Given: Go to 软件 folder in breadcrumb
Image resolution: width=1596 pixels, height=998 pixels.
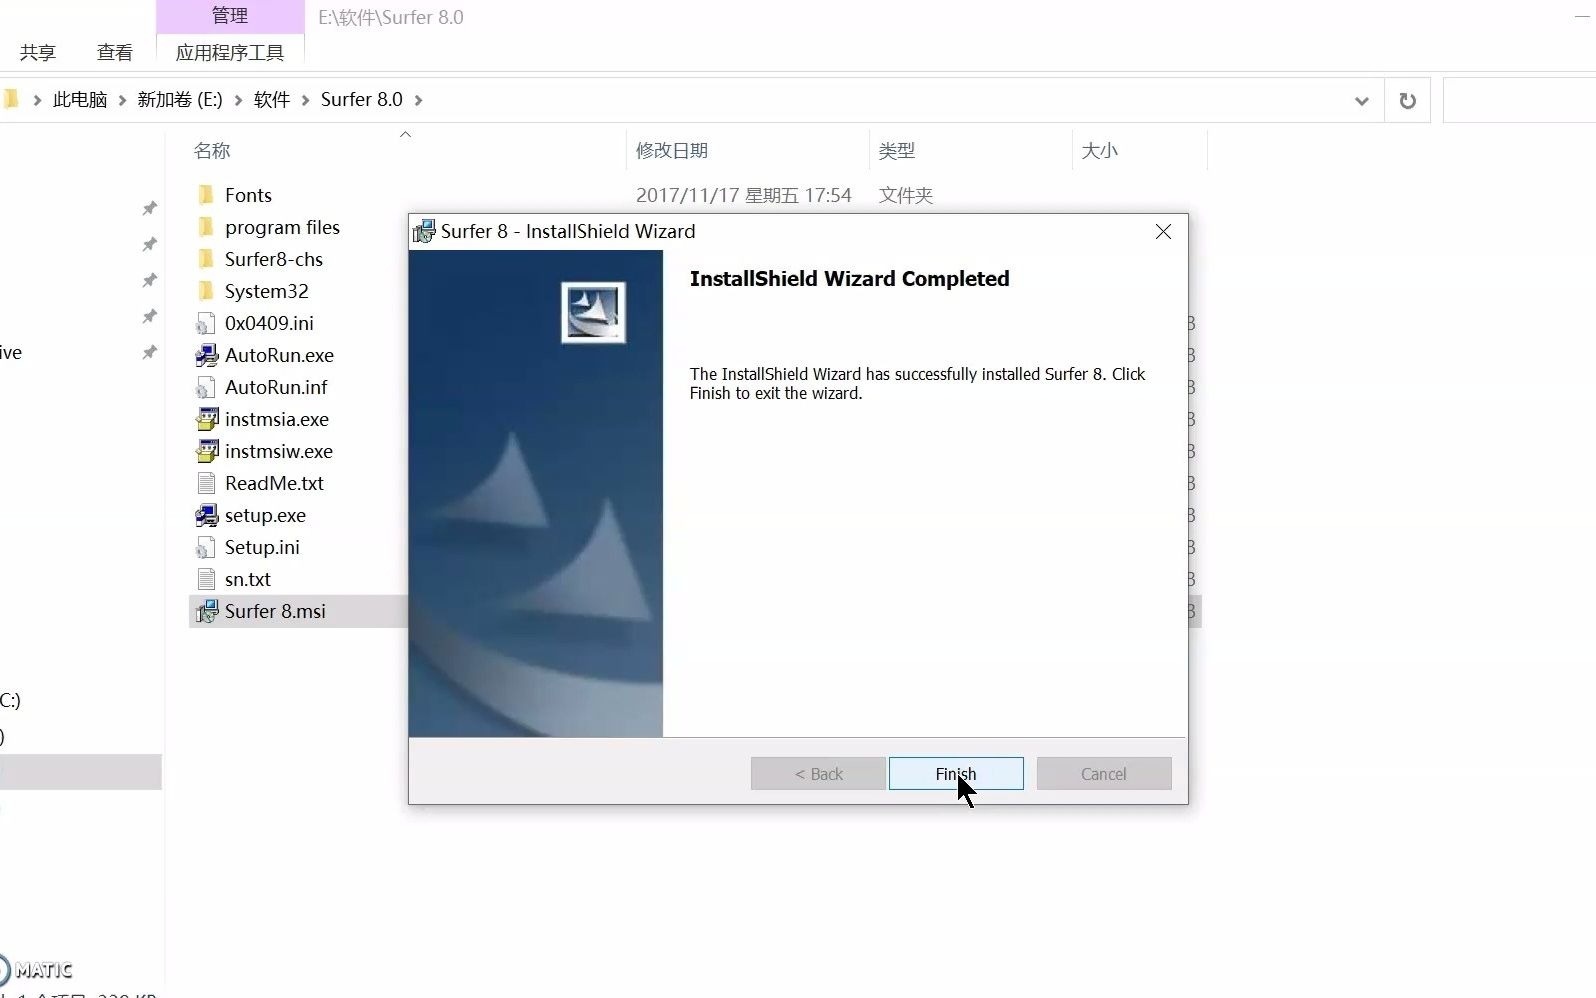Looking at the screenshot, I should coord(272,100).
